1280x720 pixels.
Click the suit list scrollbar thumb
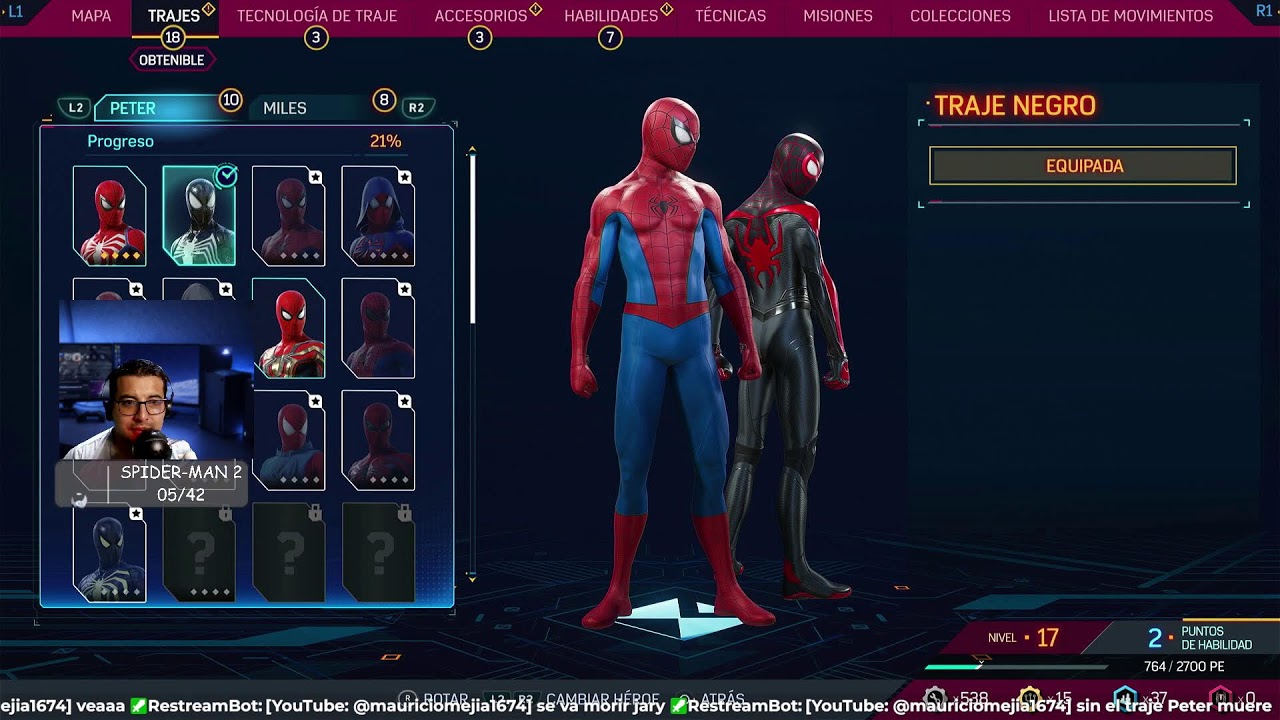(472, 240)
